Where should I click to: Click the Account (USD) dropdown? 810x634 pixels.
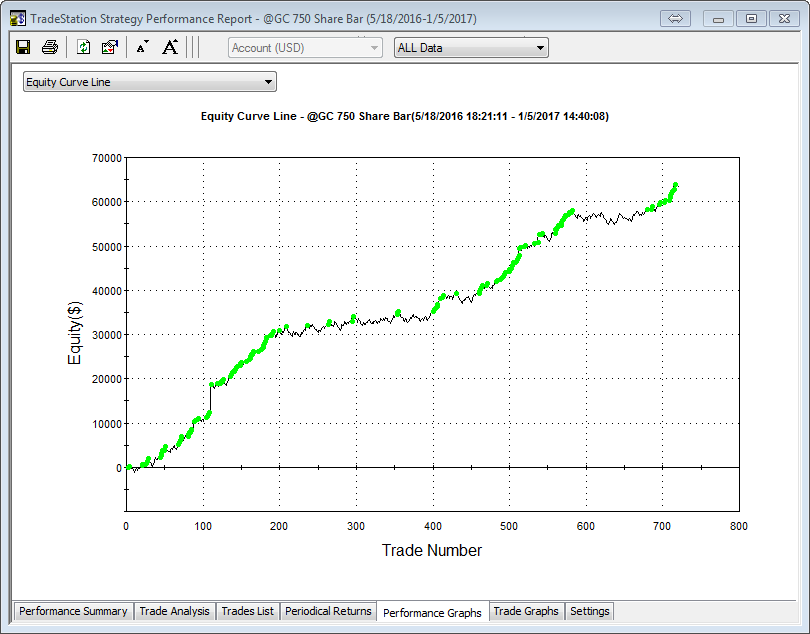305,47
